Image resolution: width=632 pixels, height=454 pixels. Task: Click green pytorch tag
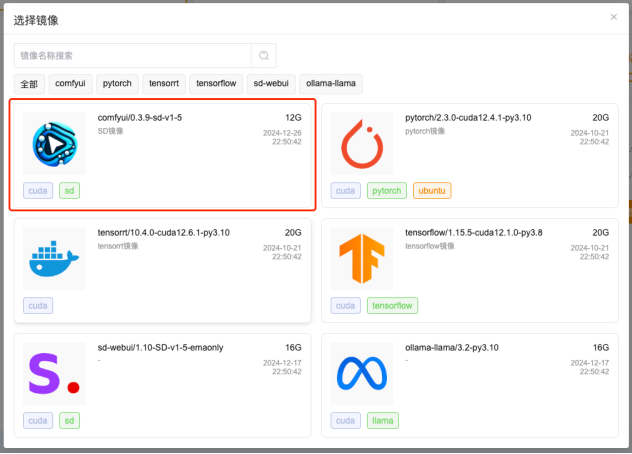387,191
